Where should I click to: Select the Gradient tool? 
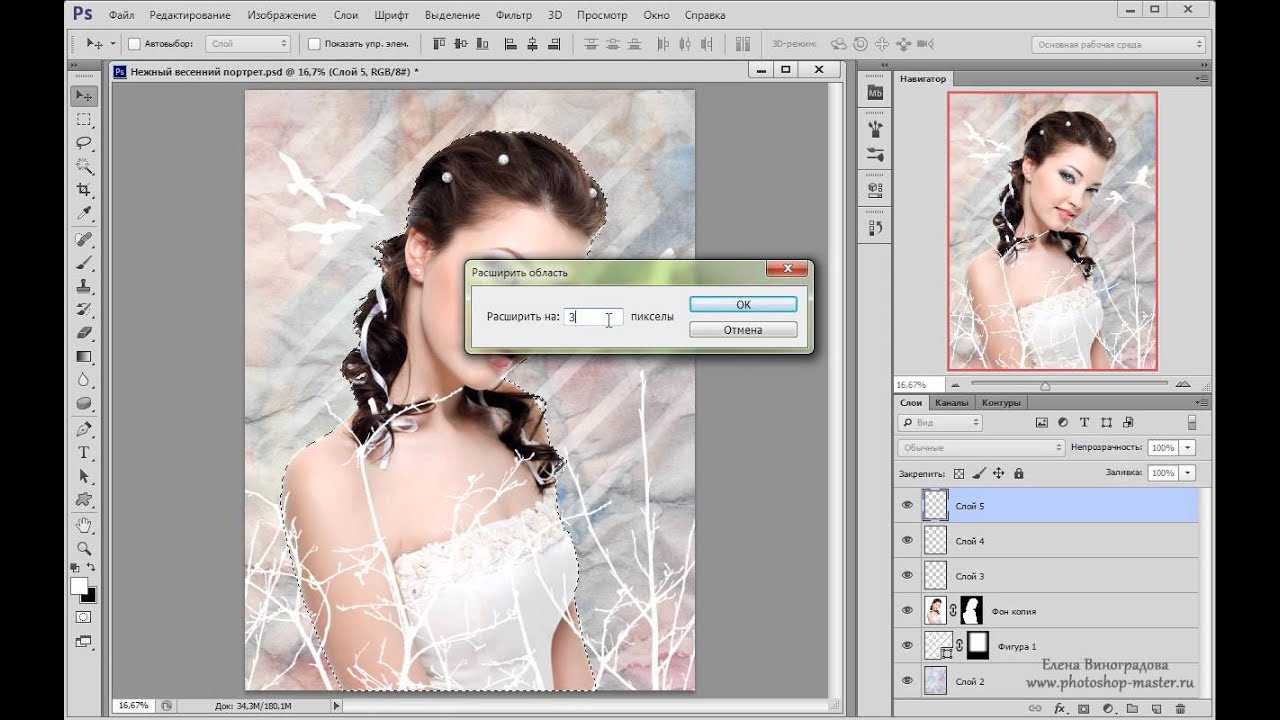point(84,357)
